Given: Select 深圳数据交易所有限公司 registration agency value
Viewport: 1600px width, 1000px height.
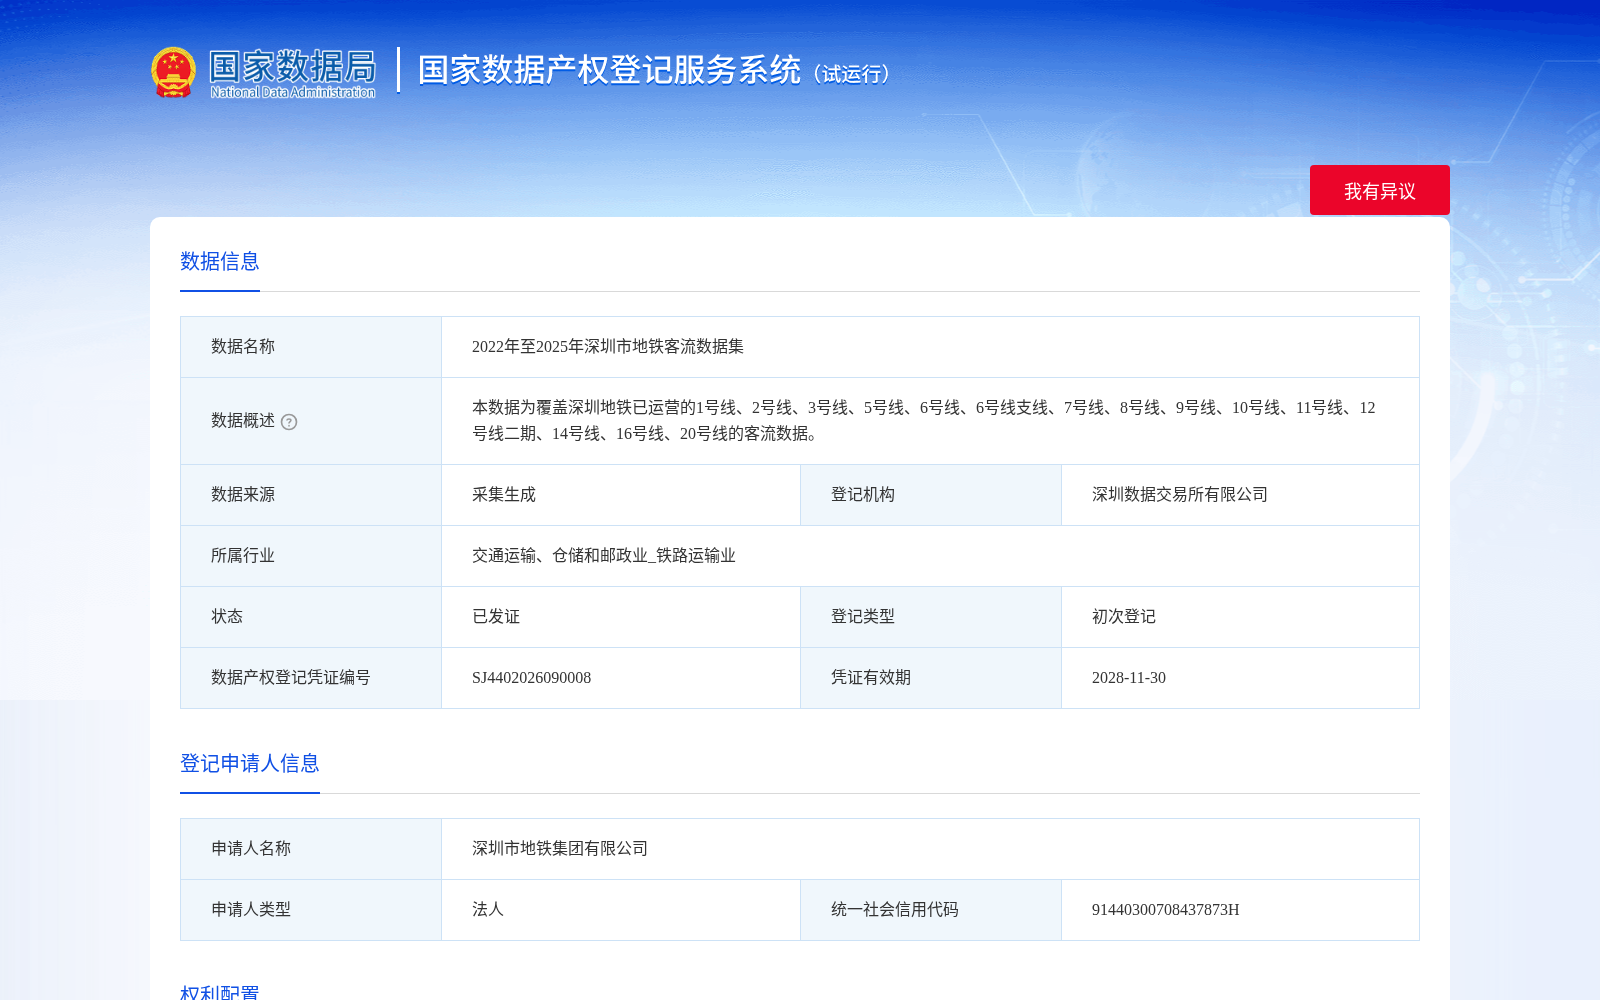Looking at the screenshot, I should [x=1180, y=495].
